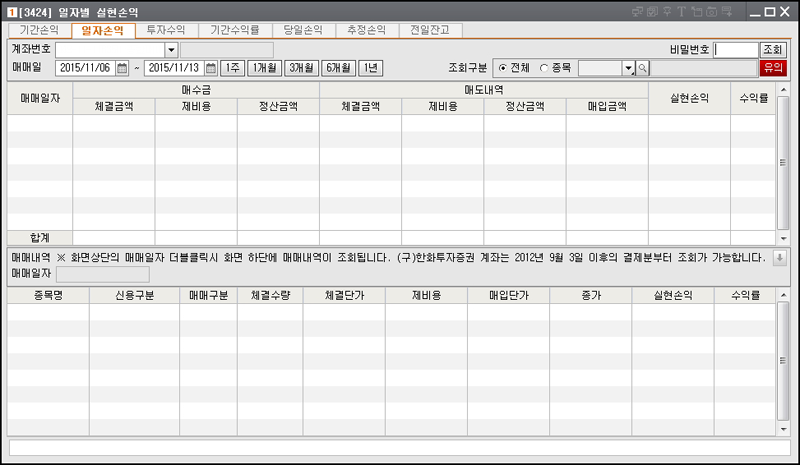This screenshot has width=800, height=465.
Task: Click the red 유의 button
Action: pos(773,68)
